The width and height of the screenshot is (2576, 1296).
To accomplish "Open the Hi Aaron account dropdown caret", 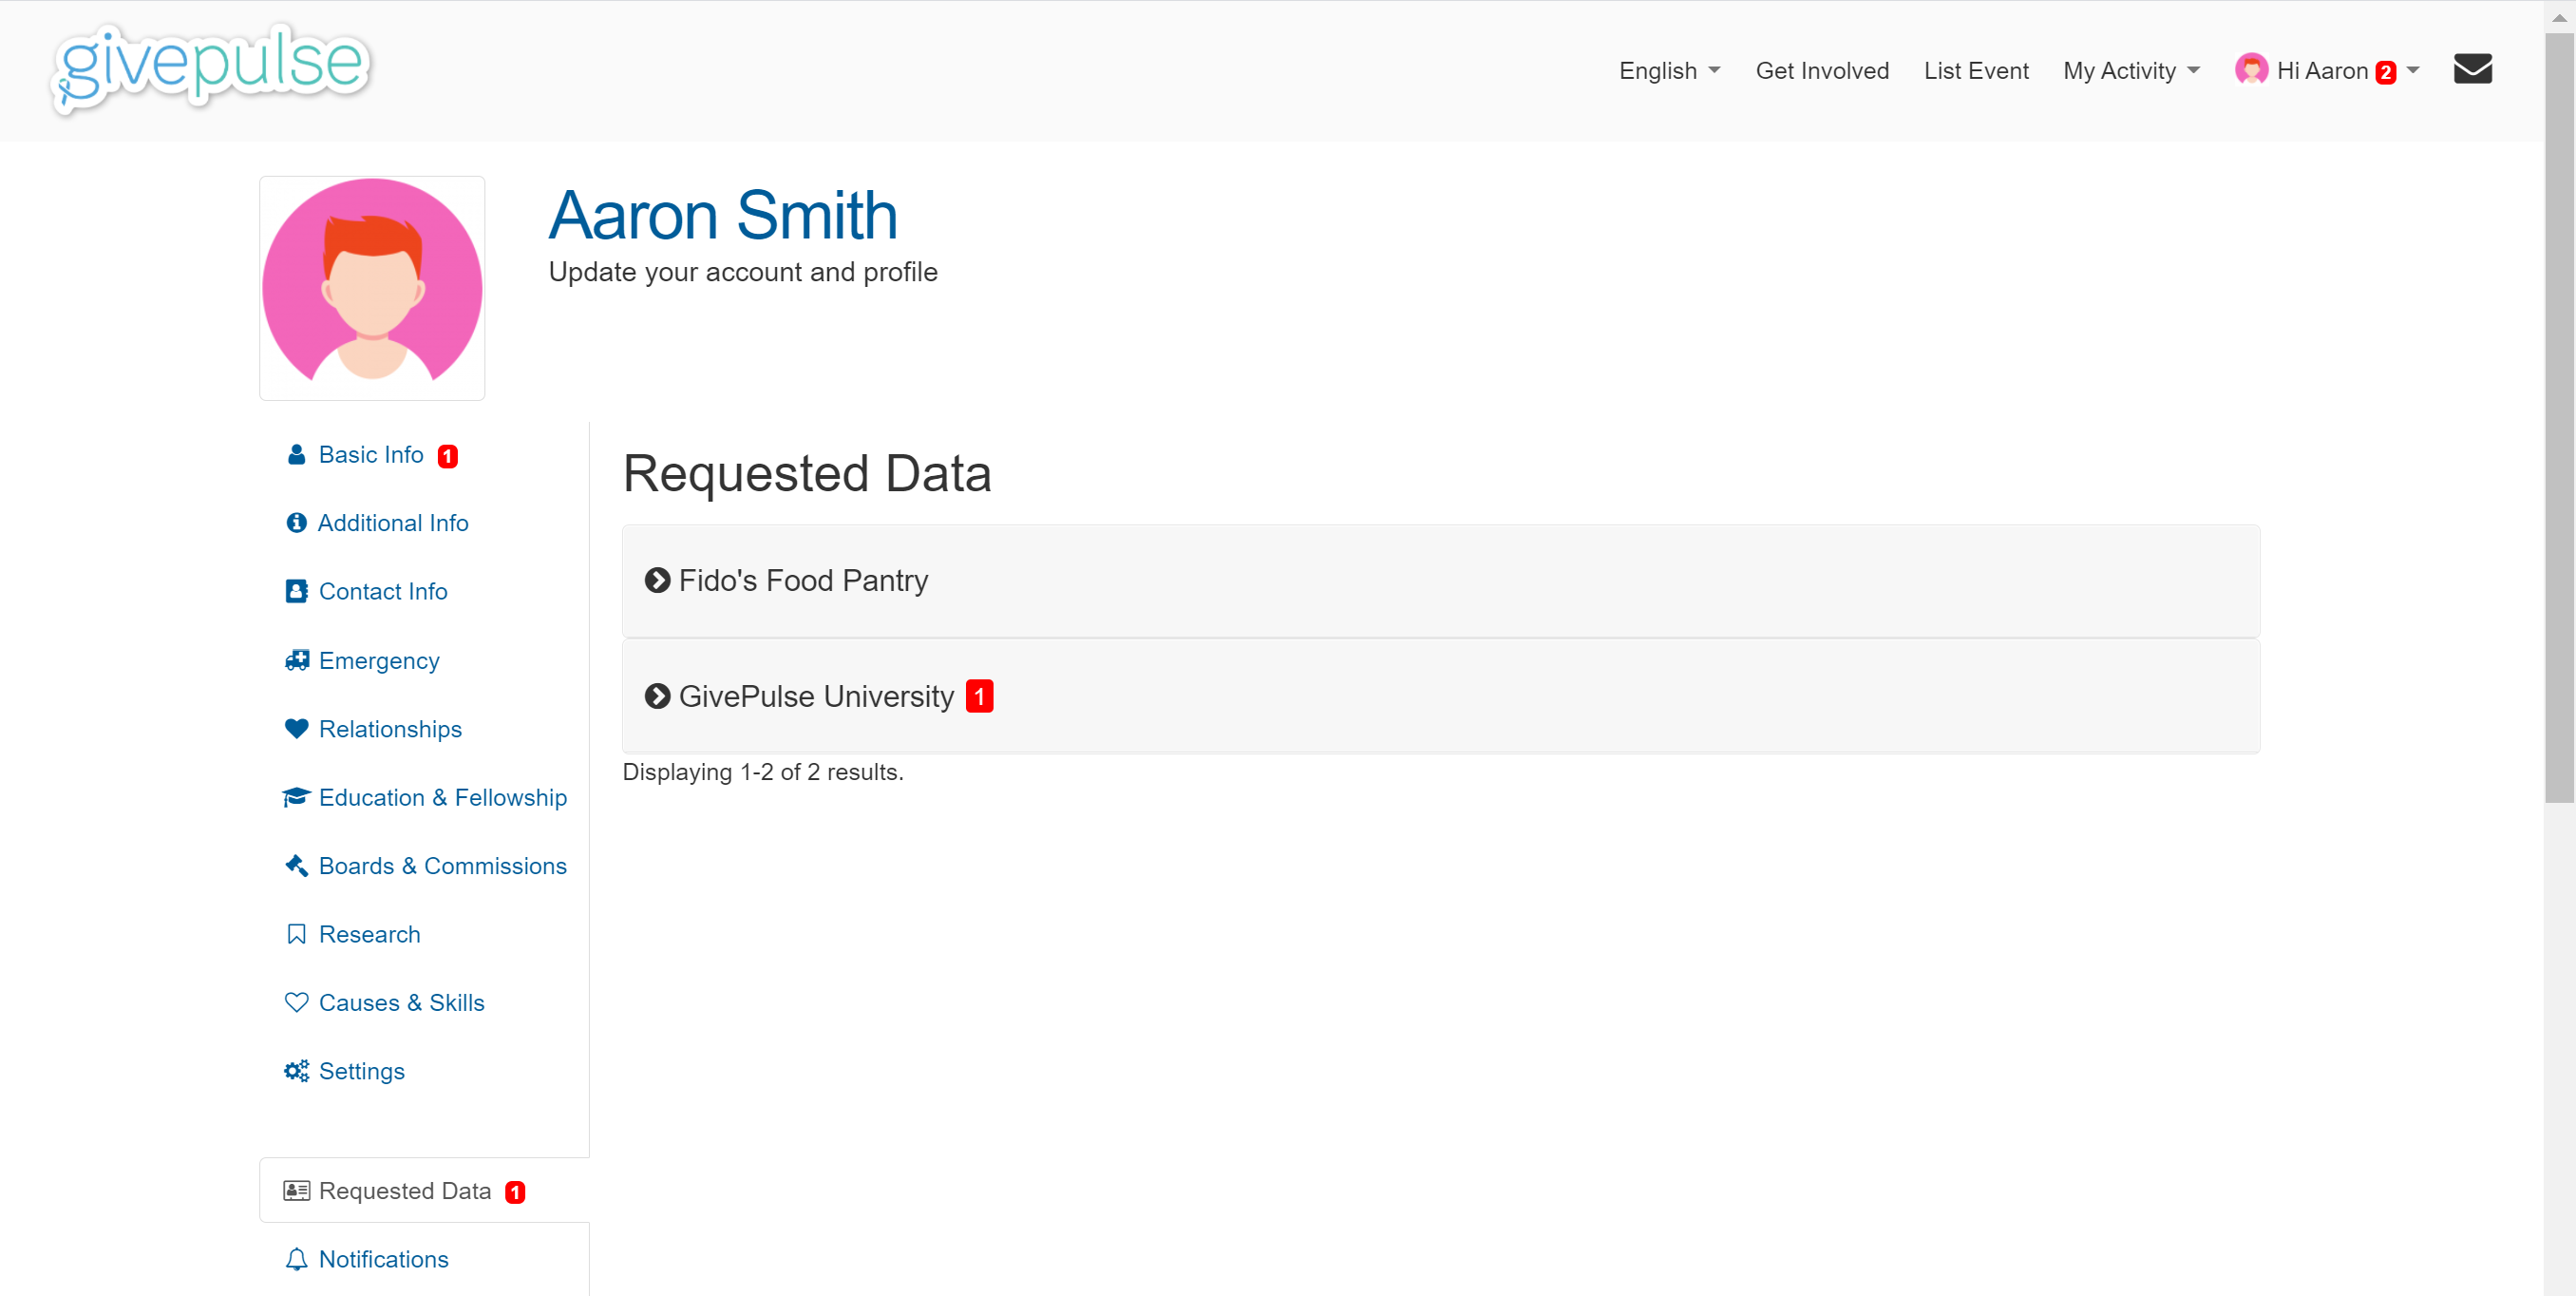I will pos(2412,70).
